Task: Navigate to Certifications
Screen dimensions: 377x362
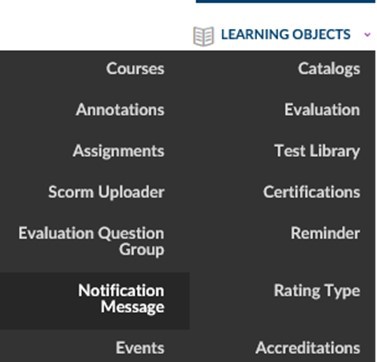Action: click(312, 192)
